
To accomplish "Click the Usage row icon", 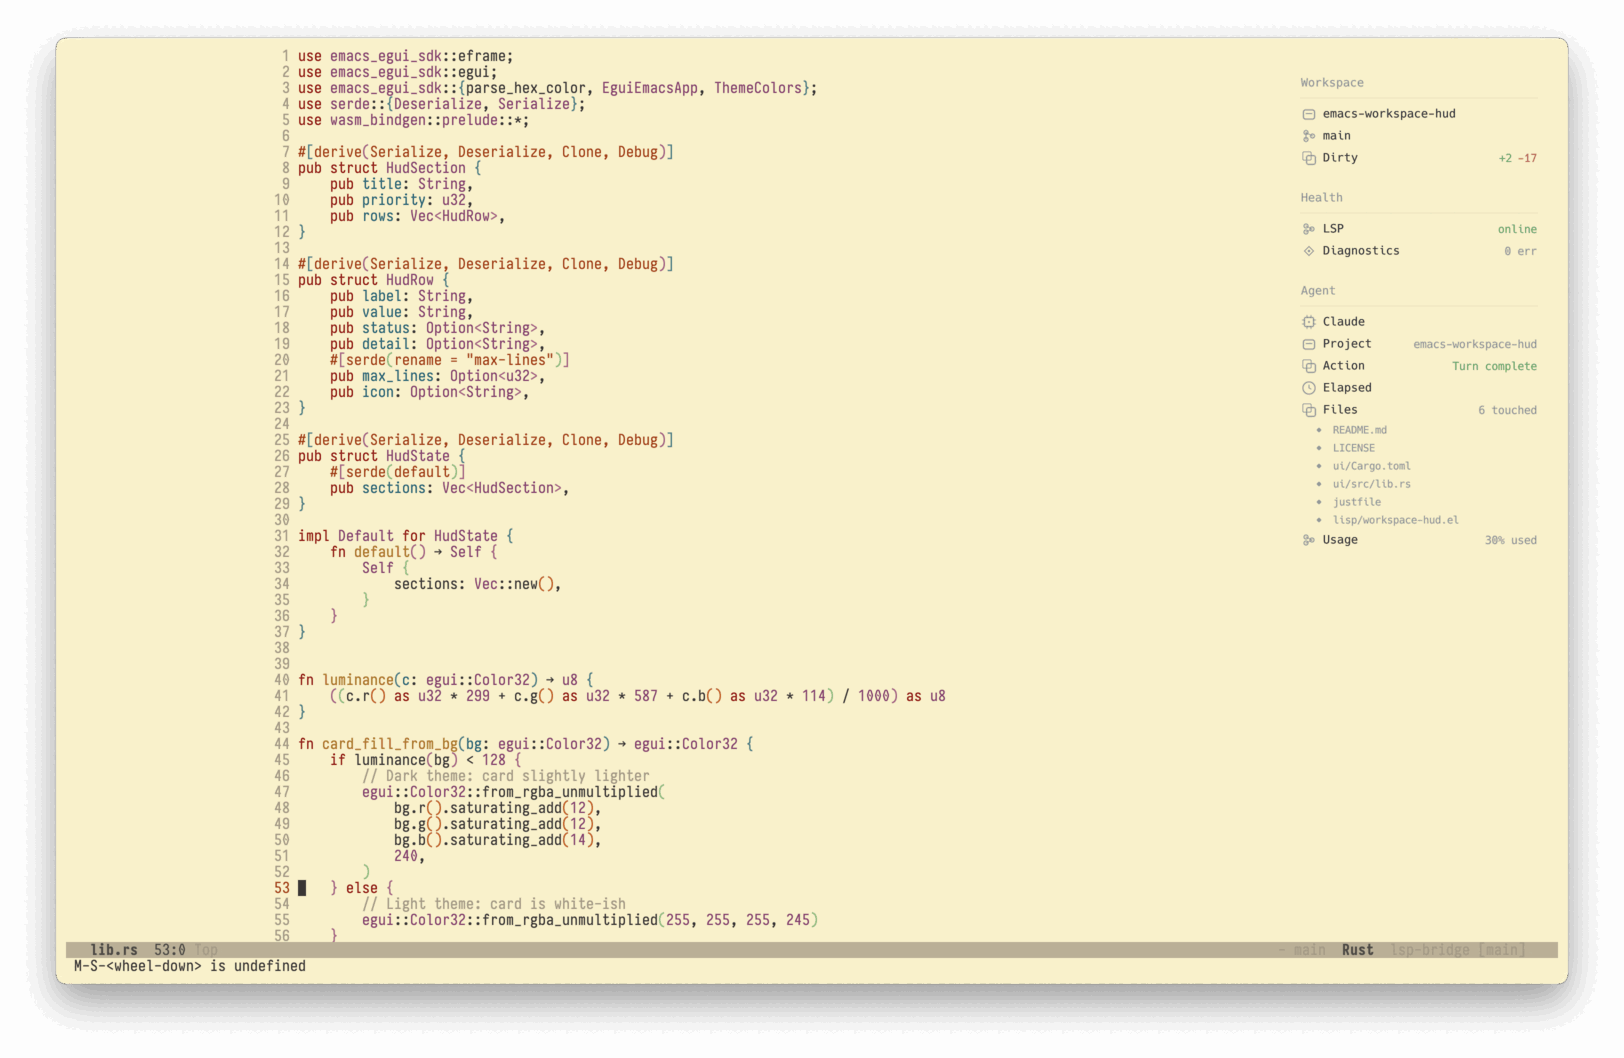I will click(1308, 540).
